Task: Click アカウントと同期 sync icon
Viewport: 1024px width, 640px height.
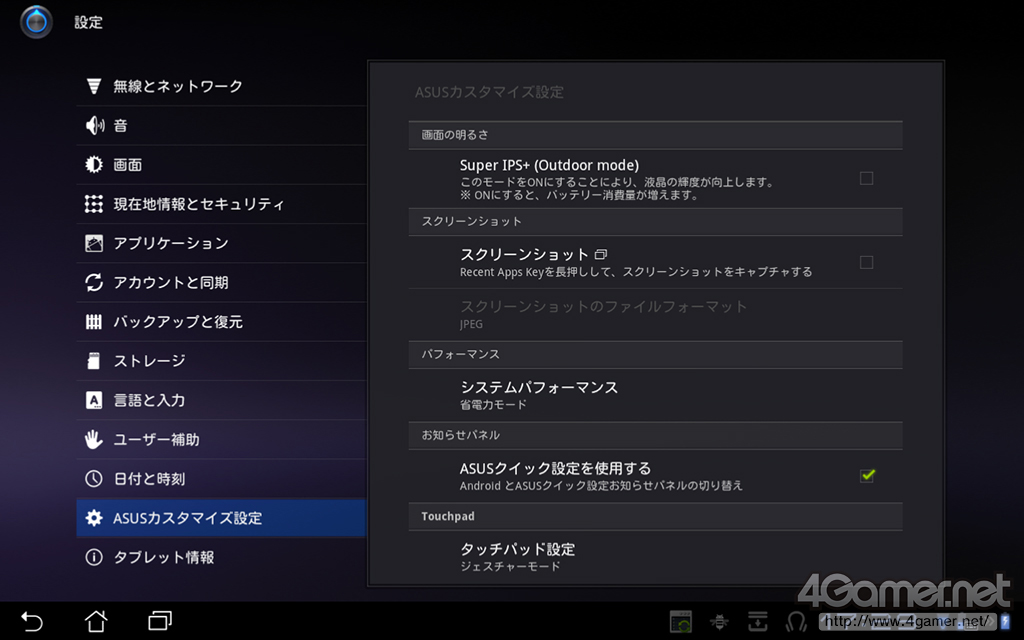Action: [94, 282]
